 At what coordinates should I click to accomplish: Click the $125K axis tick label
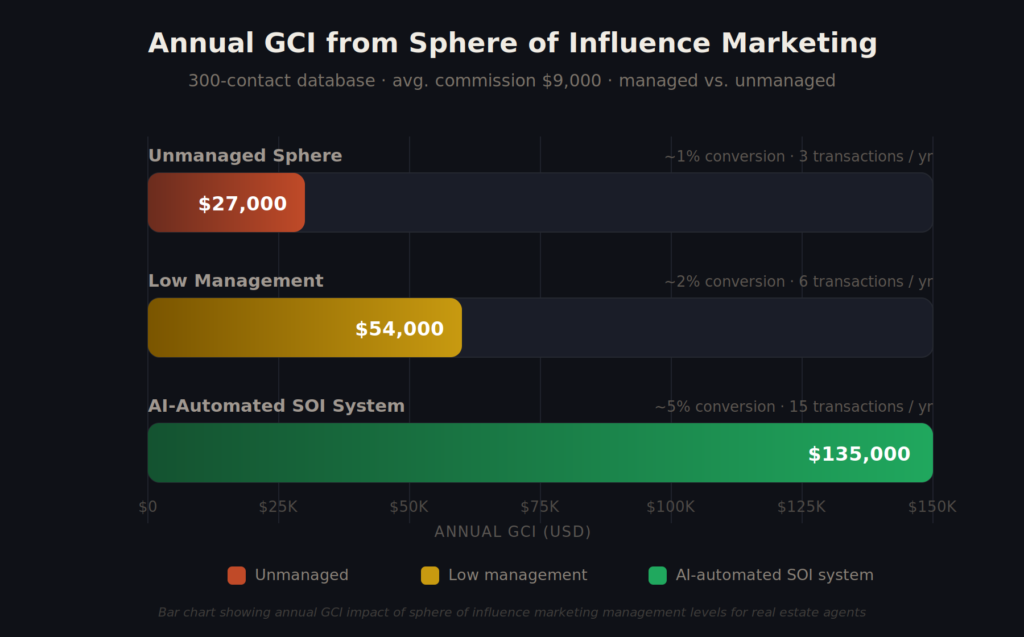click(x=801, y=507)
